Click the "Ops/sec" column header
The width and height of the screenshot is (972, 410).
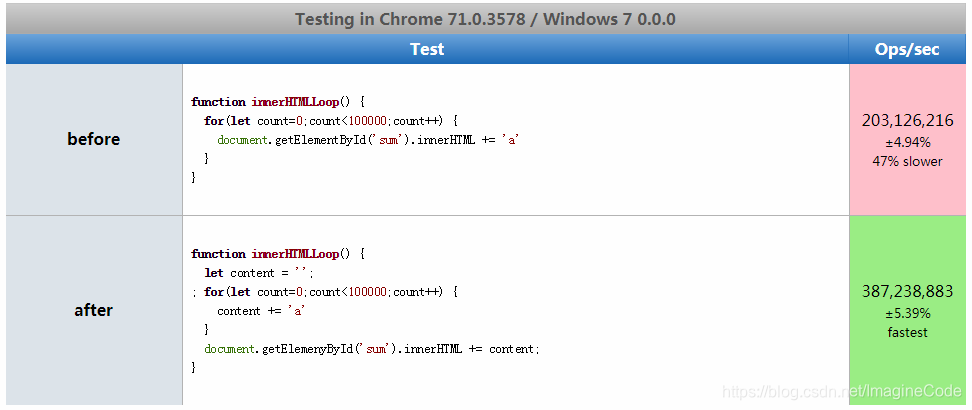click(907, 49)
